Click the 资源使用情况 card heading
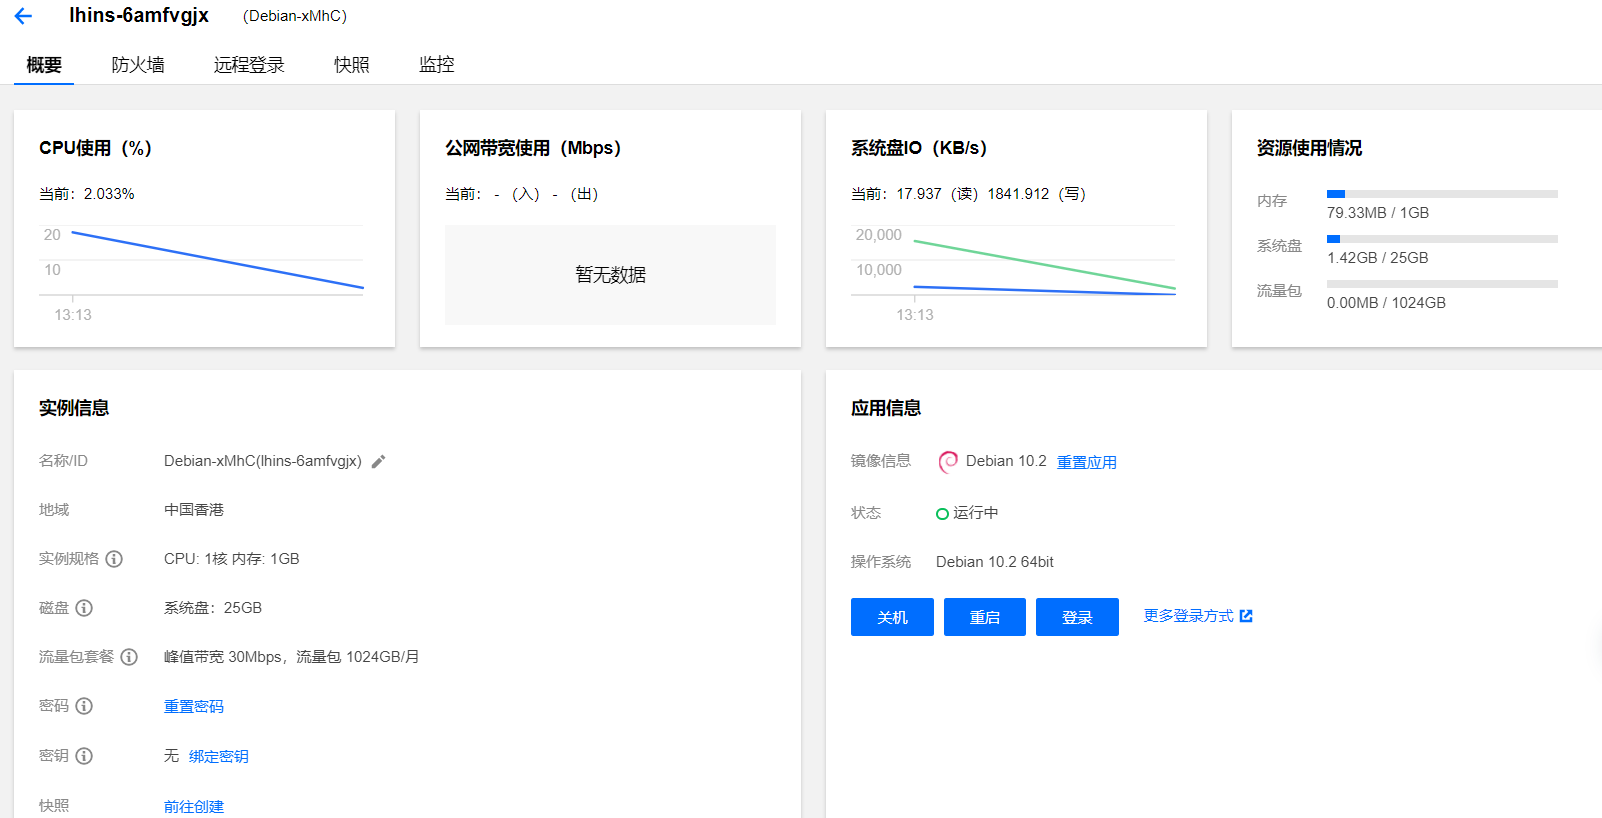This screenshot has height=818, width=1602. (x=1309, y=148)
